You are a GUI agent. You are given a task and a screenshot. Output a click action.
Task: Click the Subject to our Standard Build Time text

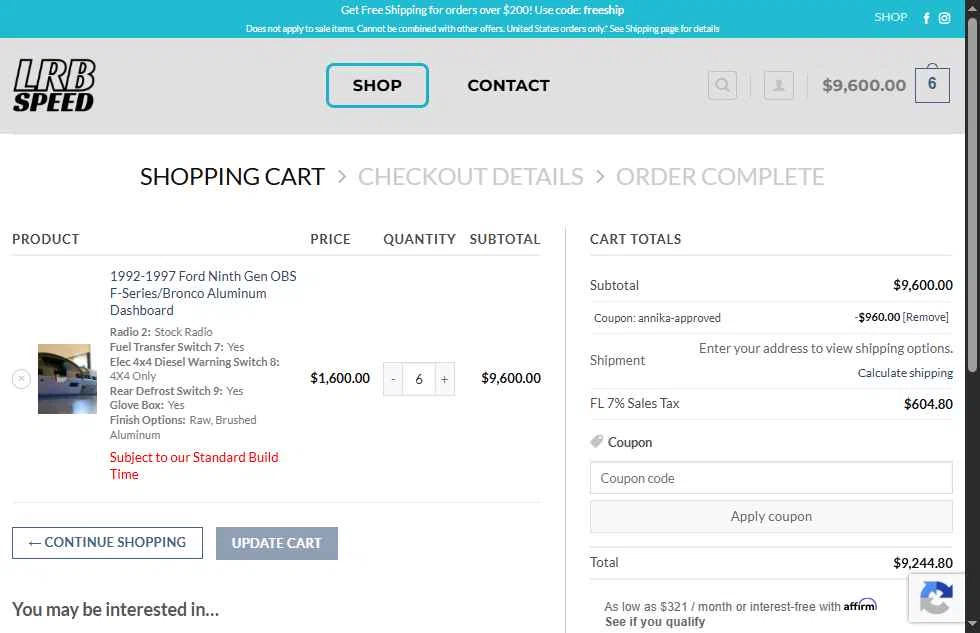[x=194, y=466]
